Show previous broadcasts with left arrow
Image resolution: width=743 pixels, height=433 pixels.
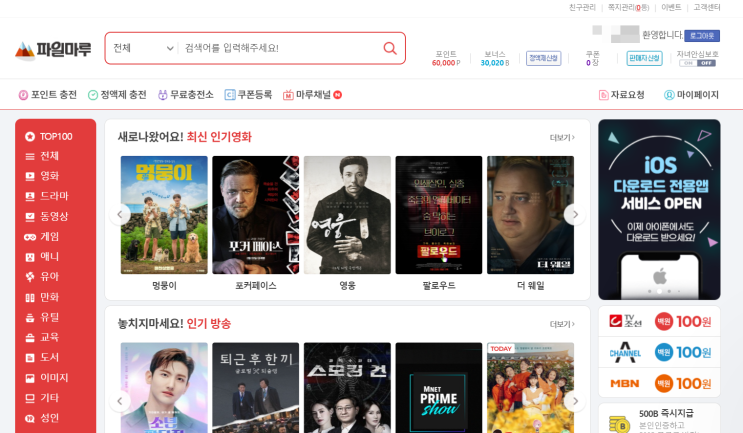point(119,401)
